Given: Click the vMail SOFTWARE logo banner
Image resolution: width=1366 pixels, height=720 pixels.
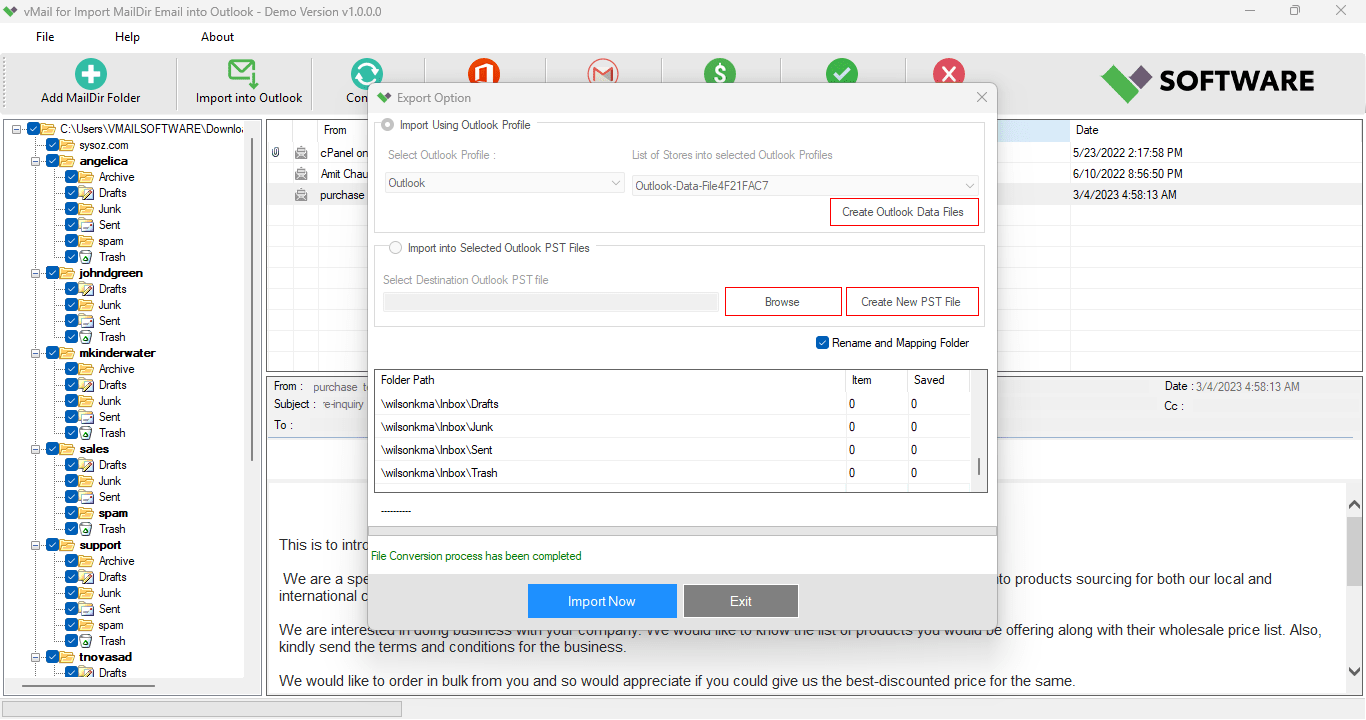Looking at the screenshot, I should click(1208, 82).
